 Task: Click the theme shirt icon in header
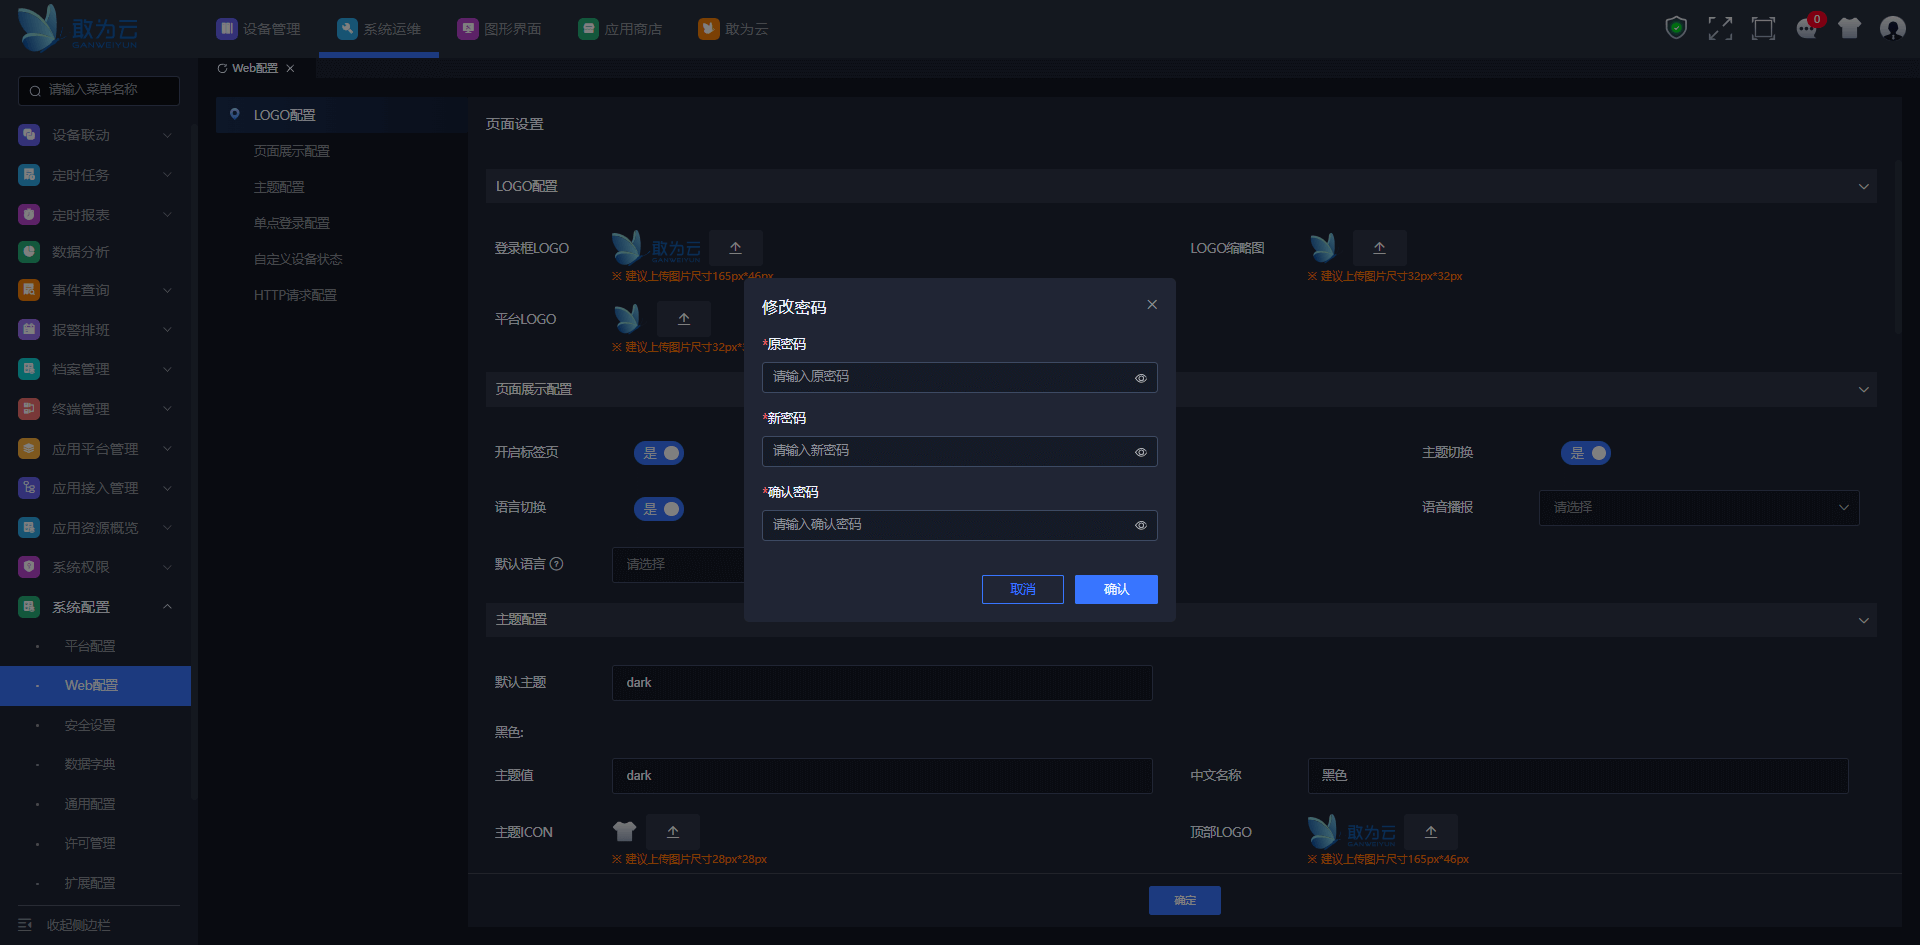[x=1849, y=28]
